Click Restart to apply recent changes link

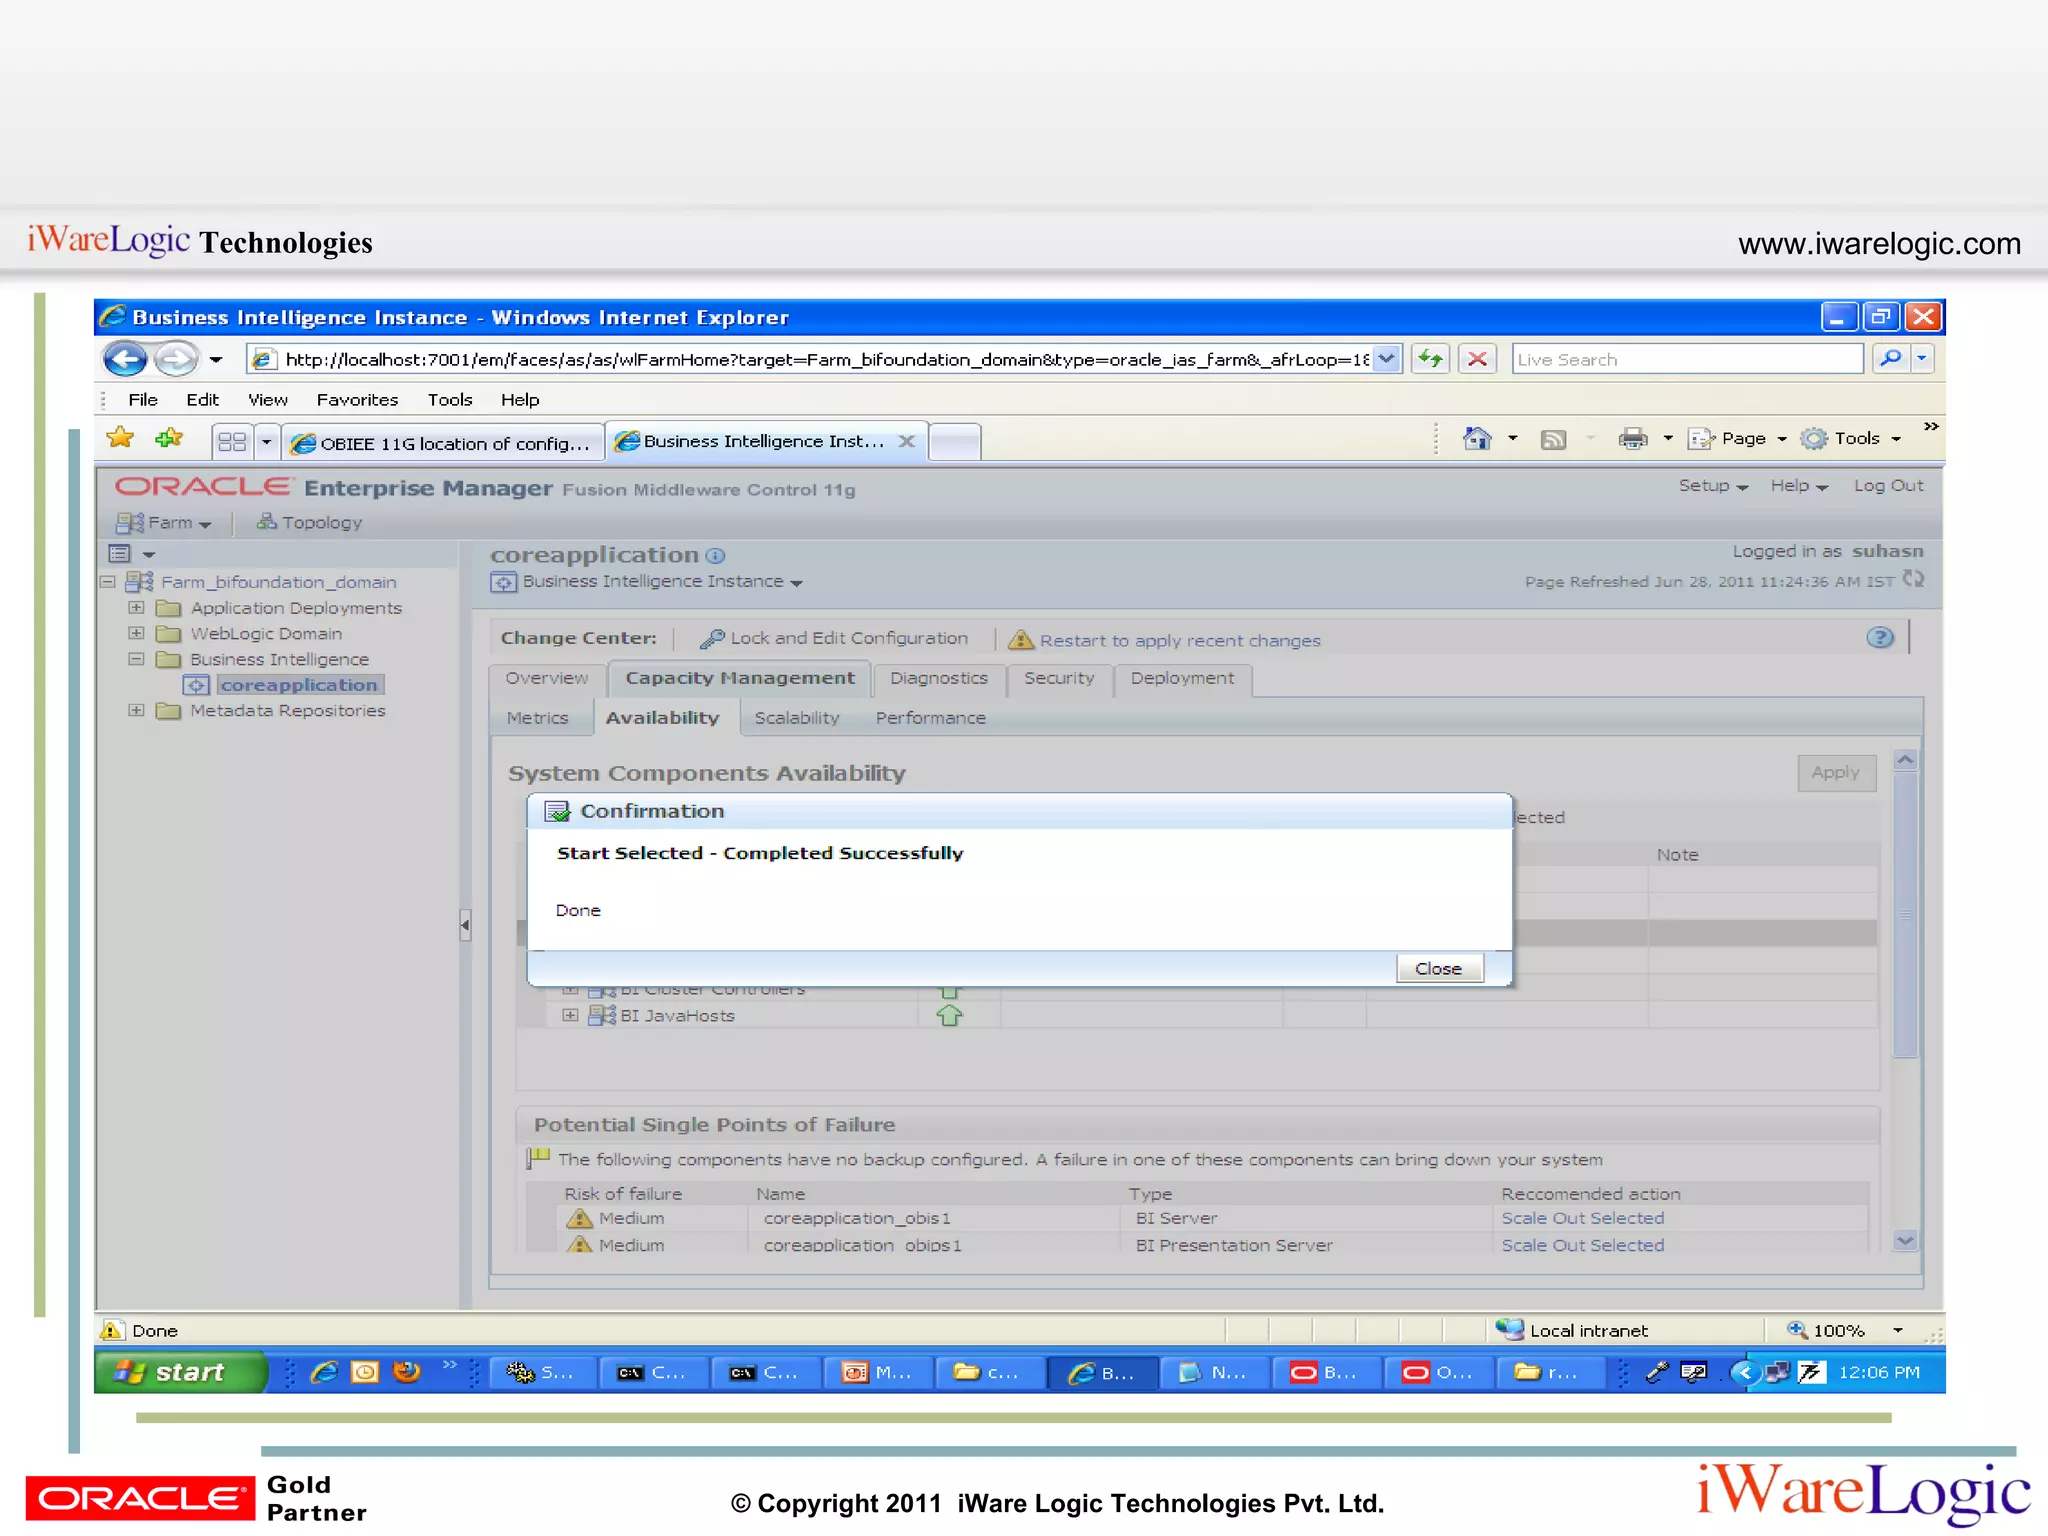pyautogui.click(x=1179, y=640)
